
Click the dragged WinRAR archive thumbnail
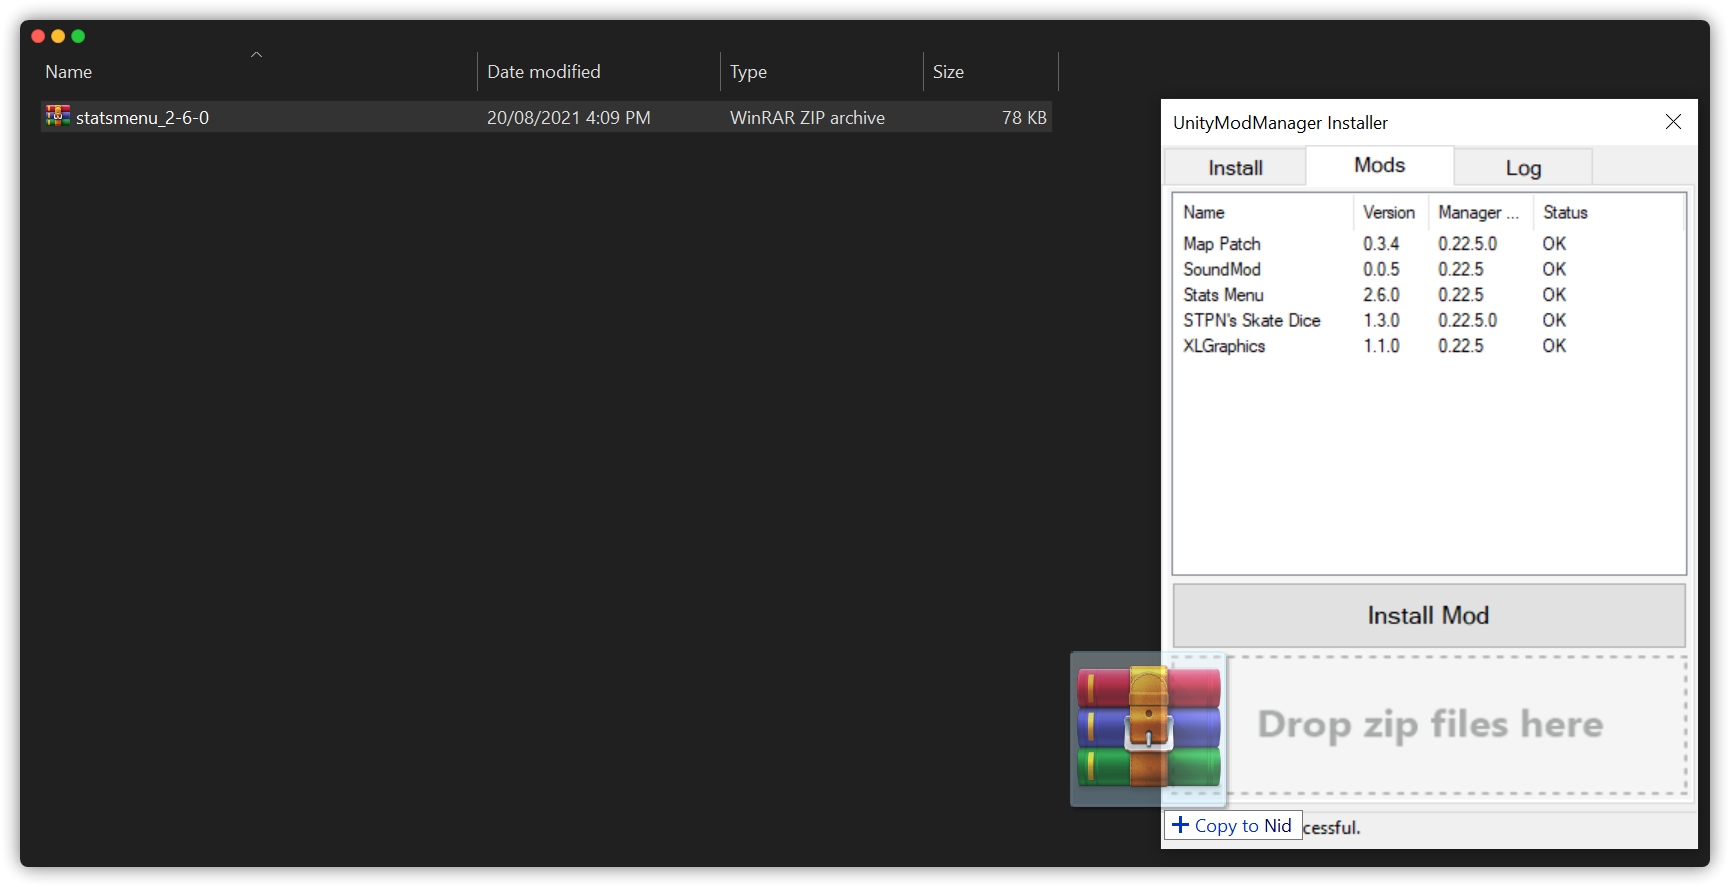pos(1148,729)
